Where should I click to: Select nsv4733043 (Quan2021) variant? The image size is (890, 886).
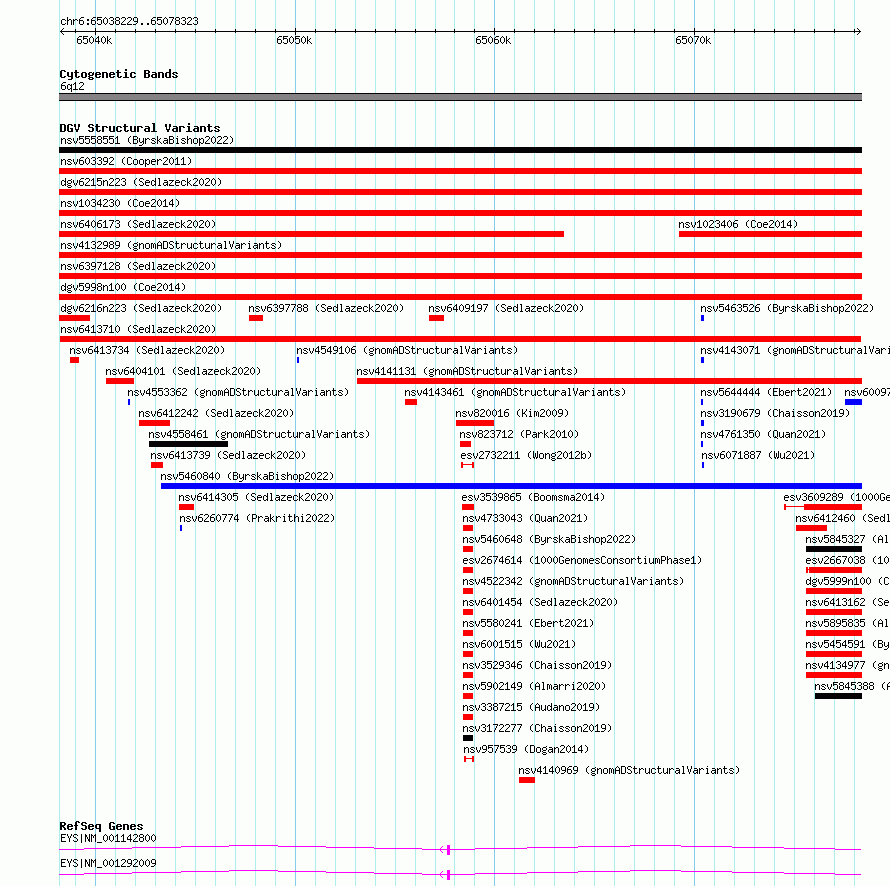click(x=525, y=518)
